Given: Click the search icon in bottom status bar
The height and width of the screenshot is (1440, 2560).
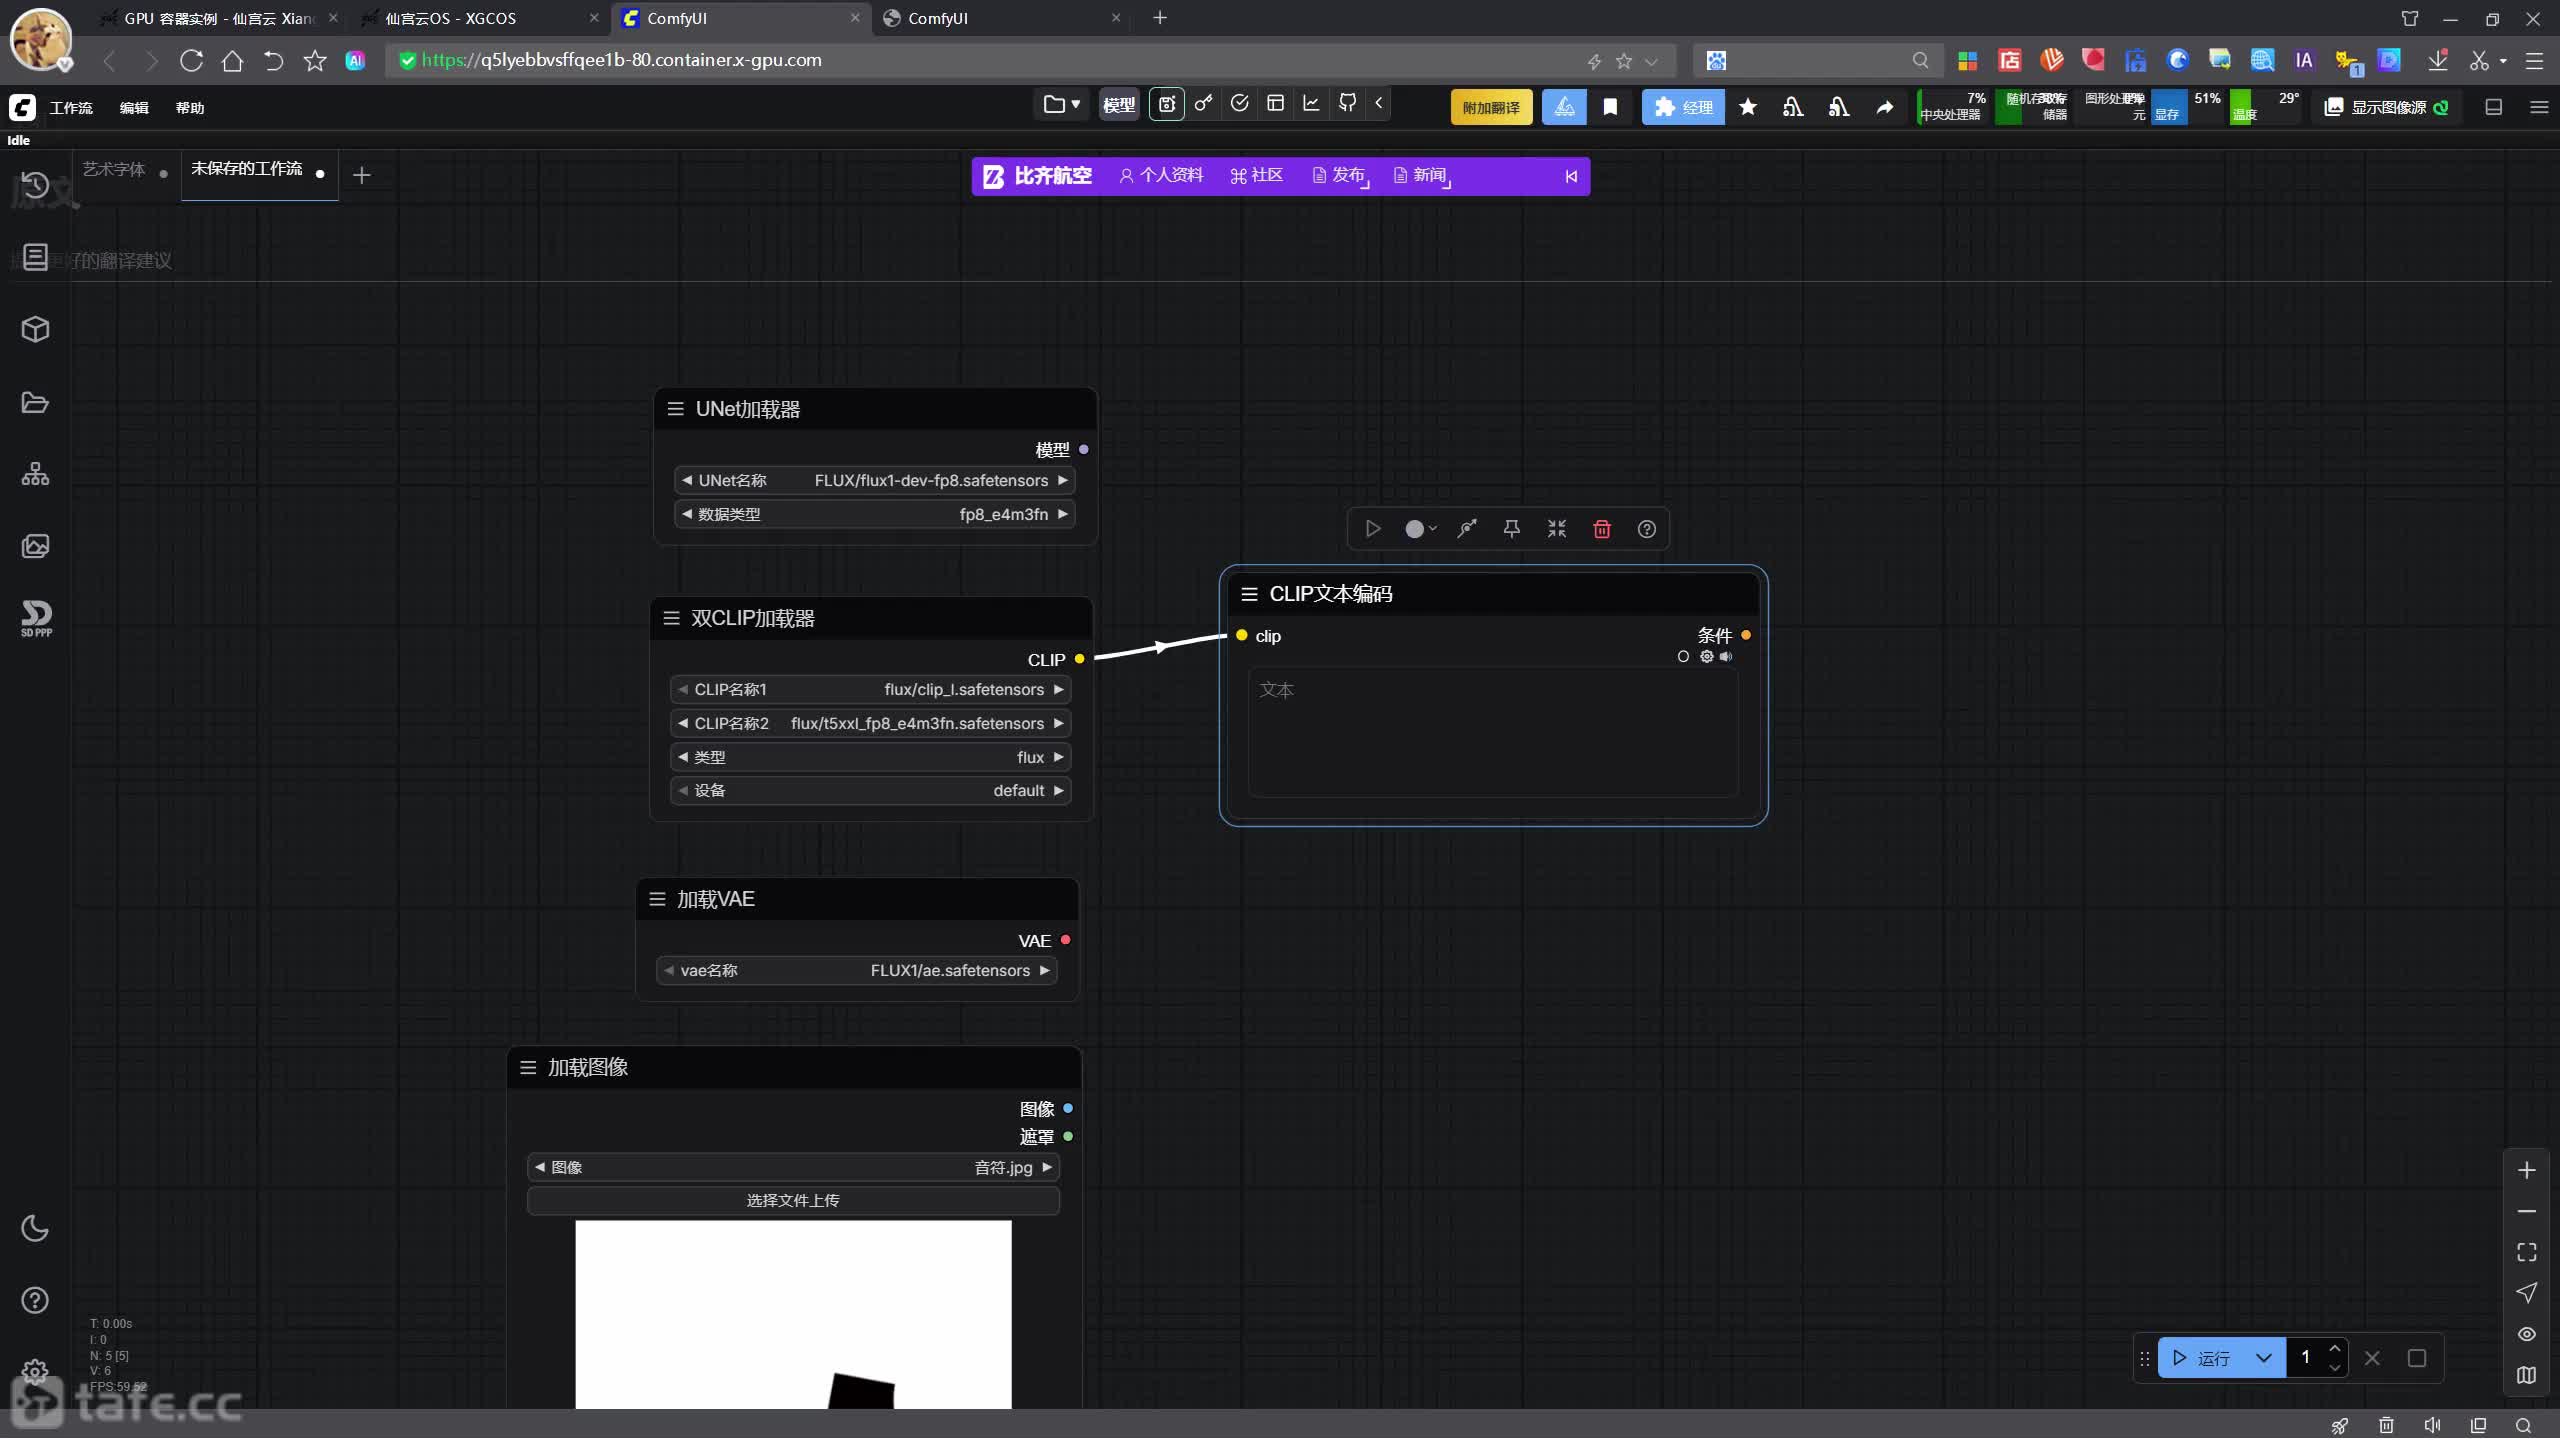Looking at the screenshot, I should 2523,1426.
